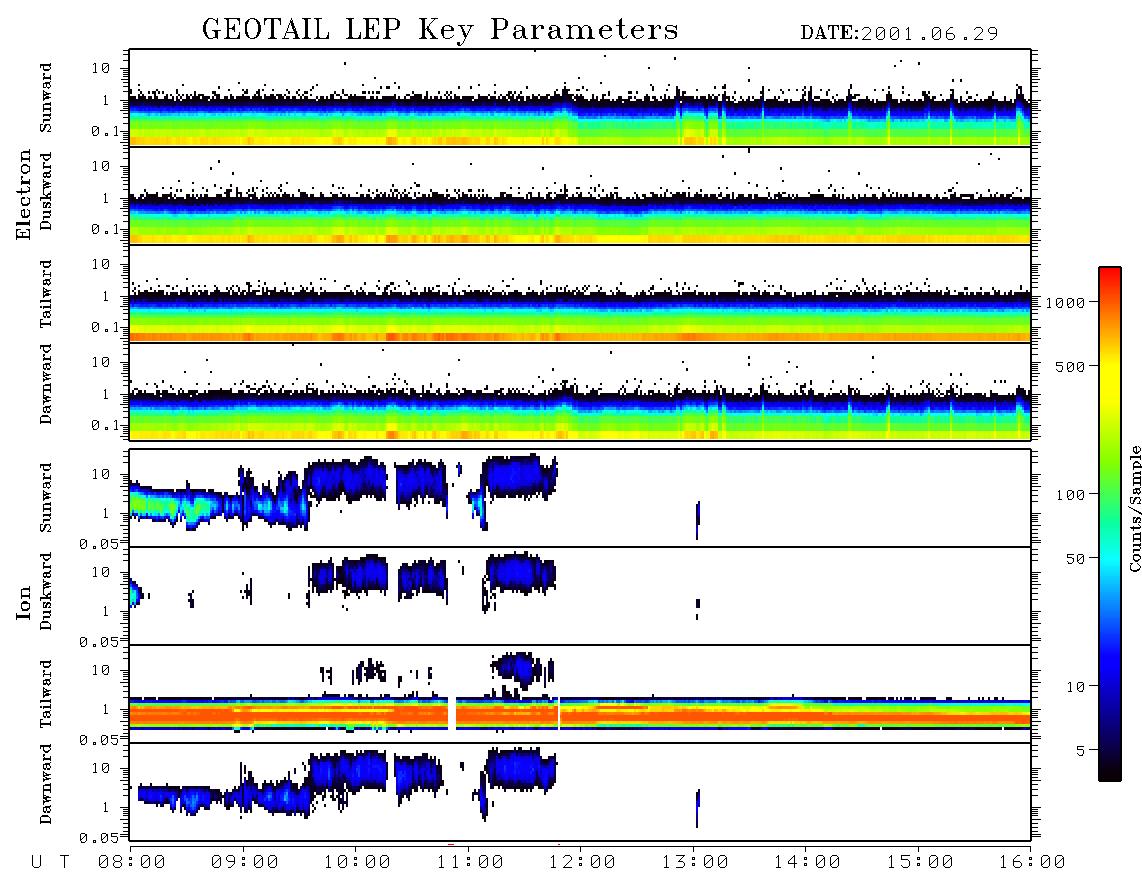Click the colorbar tick value 1000

1066,302
